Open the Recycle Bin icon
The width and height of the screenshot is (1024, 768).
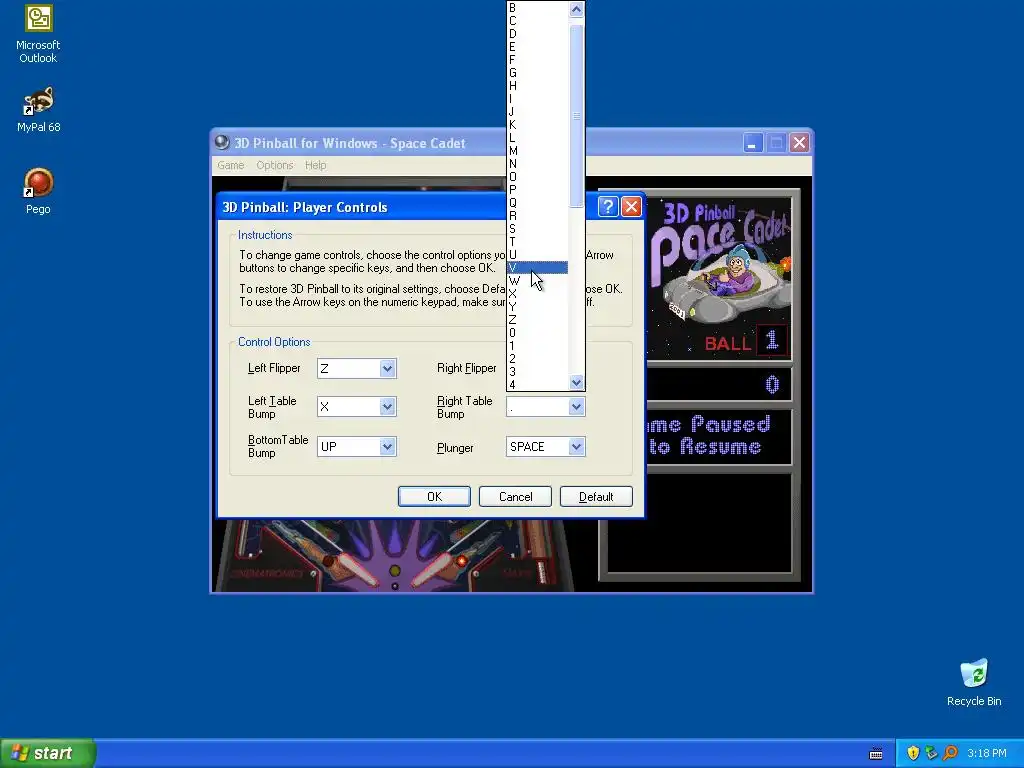pyautogui.click(x=974, y=682)
